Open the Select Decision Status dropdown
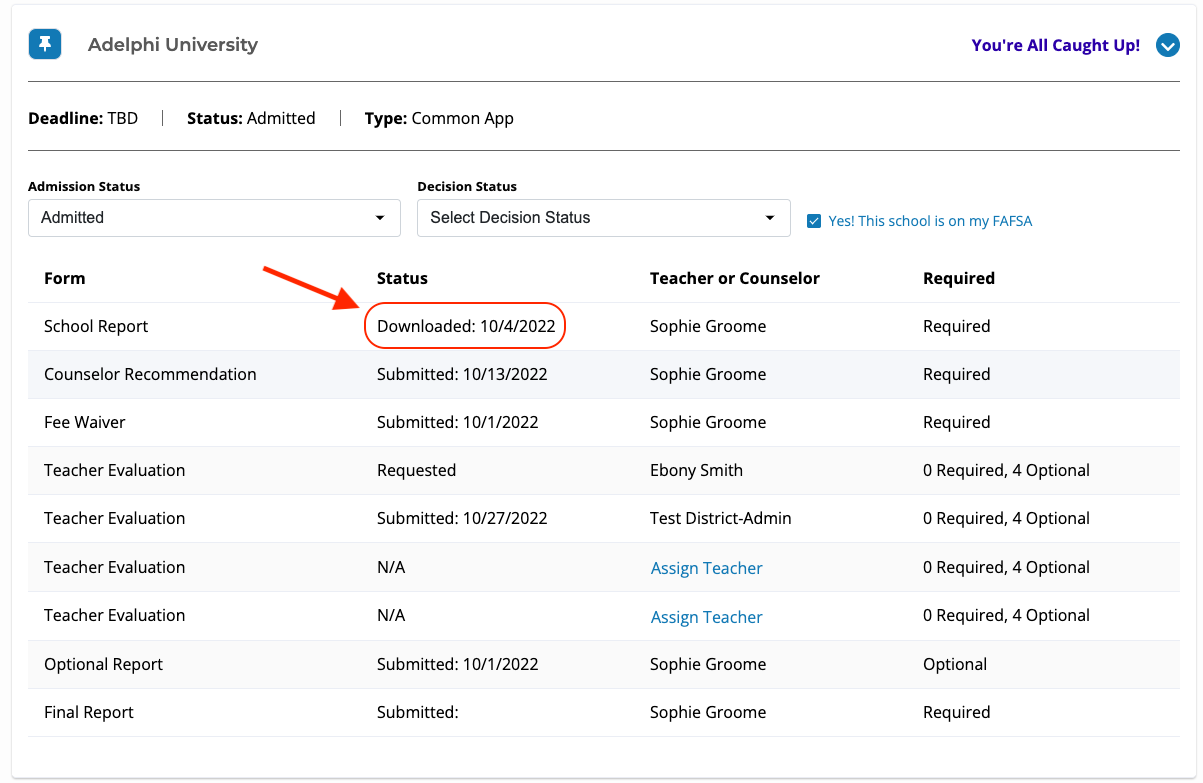This screenshot has width=1203, height=783. (603, 218)
